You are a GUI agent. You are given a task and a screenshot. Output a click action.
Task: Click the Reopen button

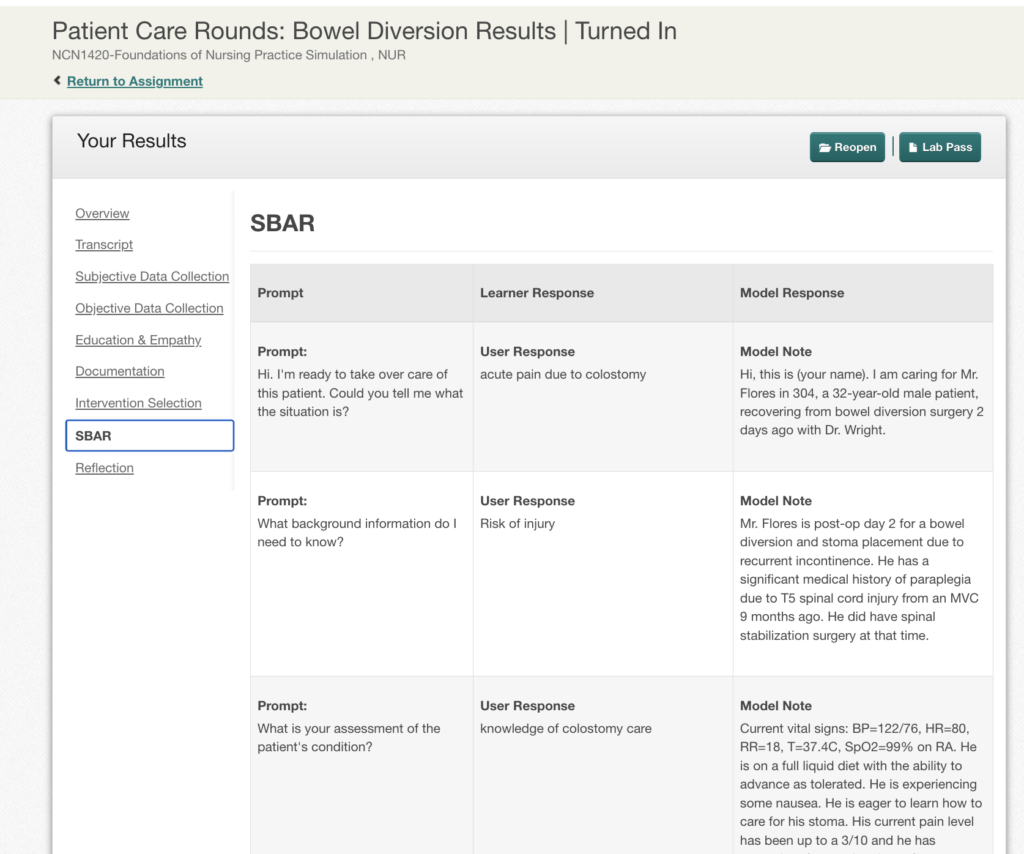point(847,147)
